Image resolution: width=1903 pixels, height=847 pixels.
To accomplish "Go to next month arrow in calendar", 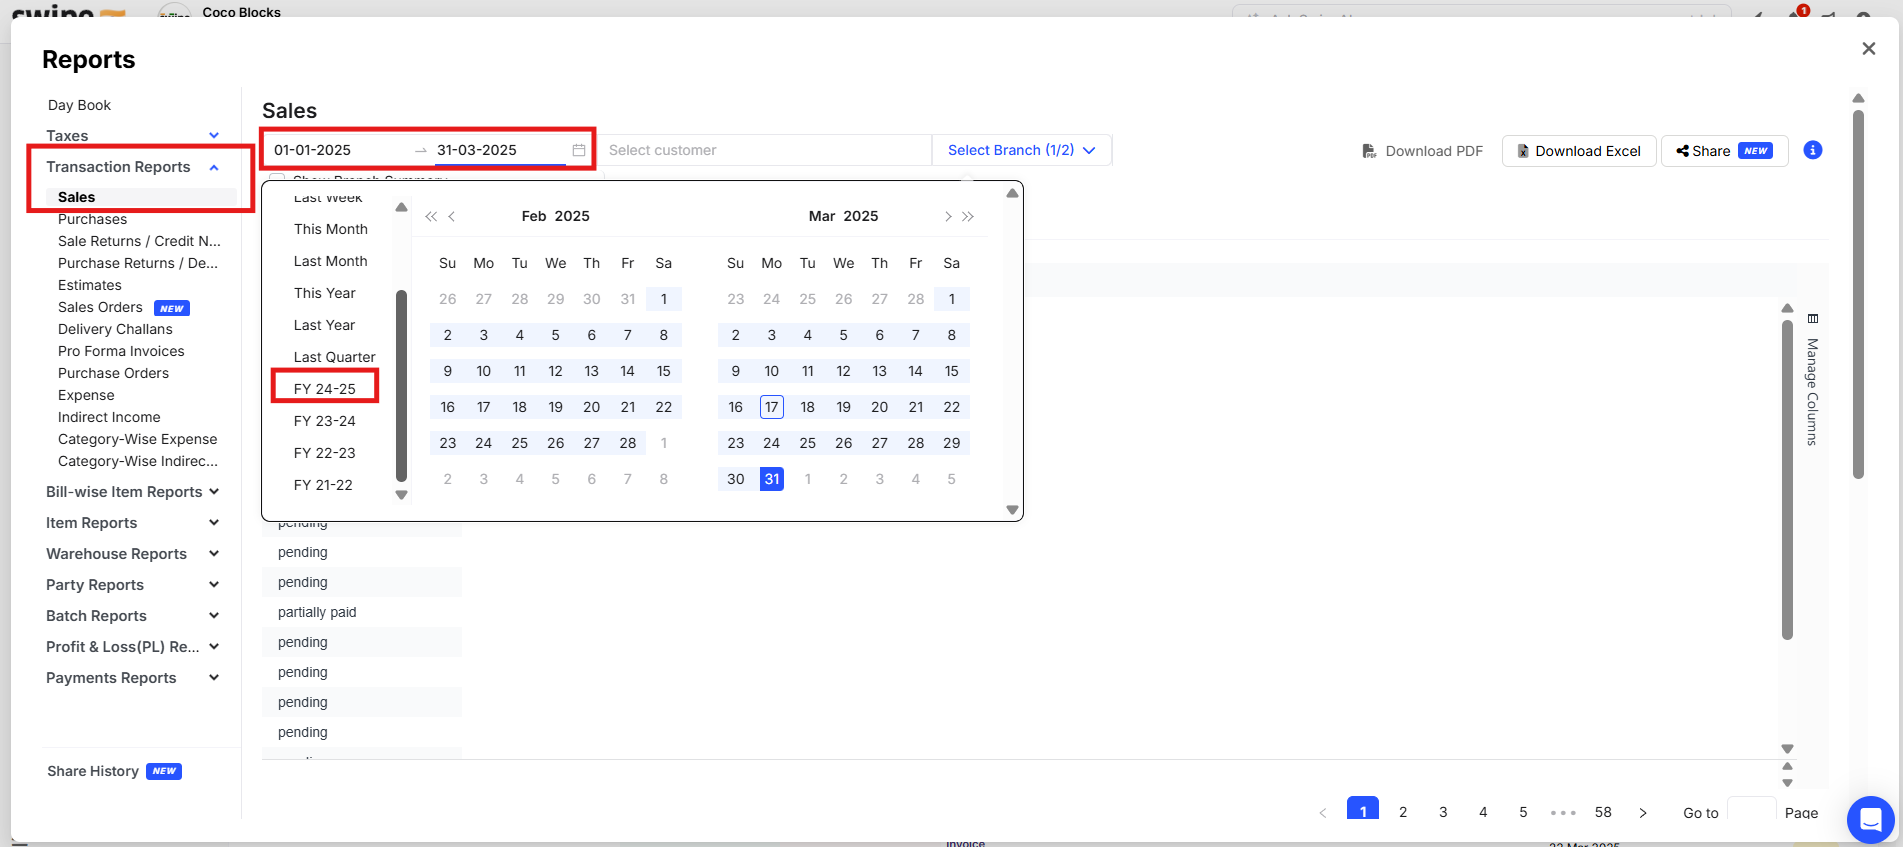I will [948, 216].
